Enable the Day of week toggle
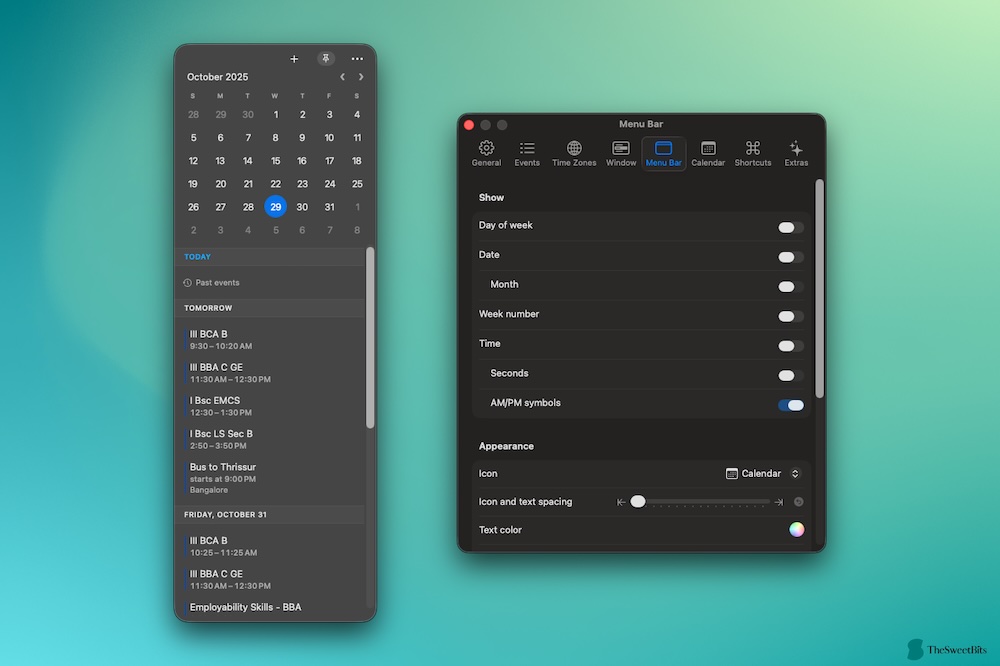This screenshot has width=1000, height=666. pyautogui.click(x=790, y=227)
